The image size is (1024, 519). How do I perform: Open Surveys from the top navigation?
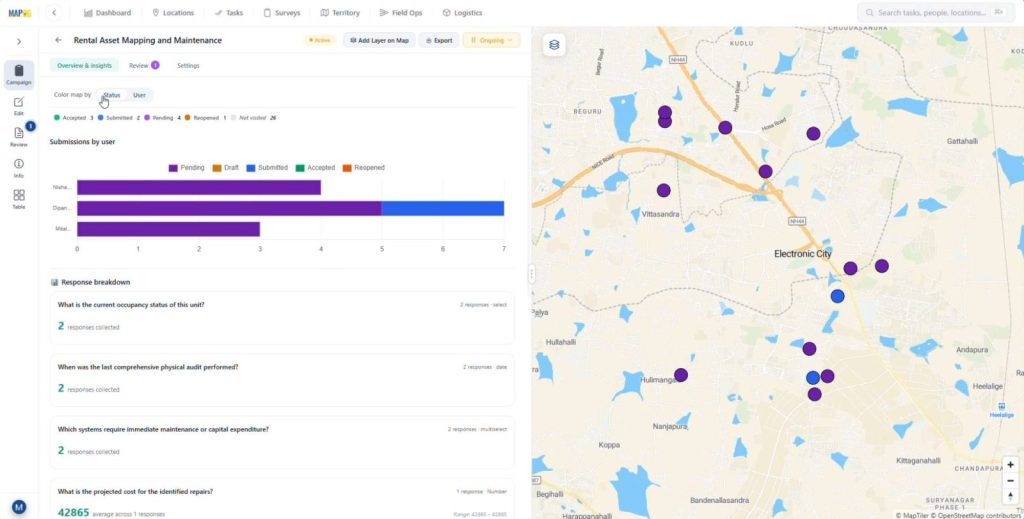[x=281, y=12]
